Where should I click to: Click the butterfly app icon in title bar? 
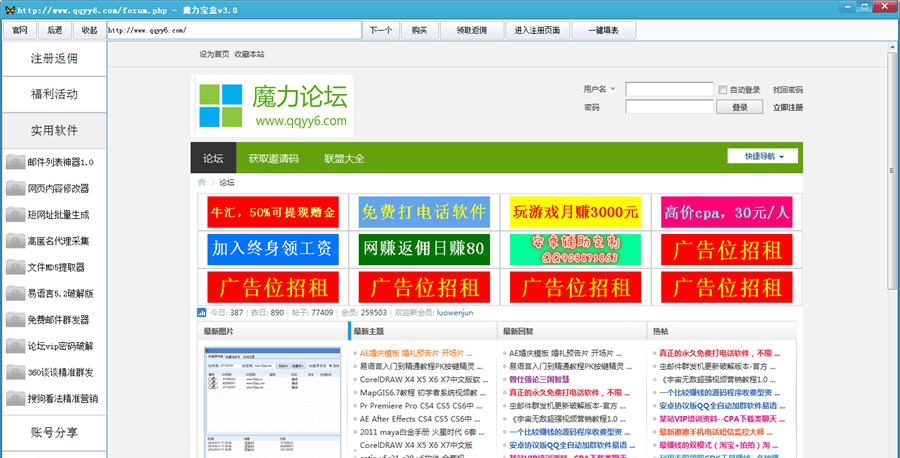click(x=9, y=10)
